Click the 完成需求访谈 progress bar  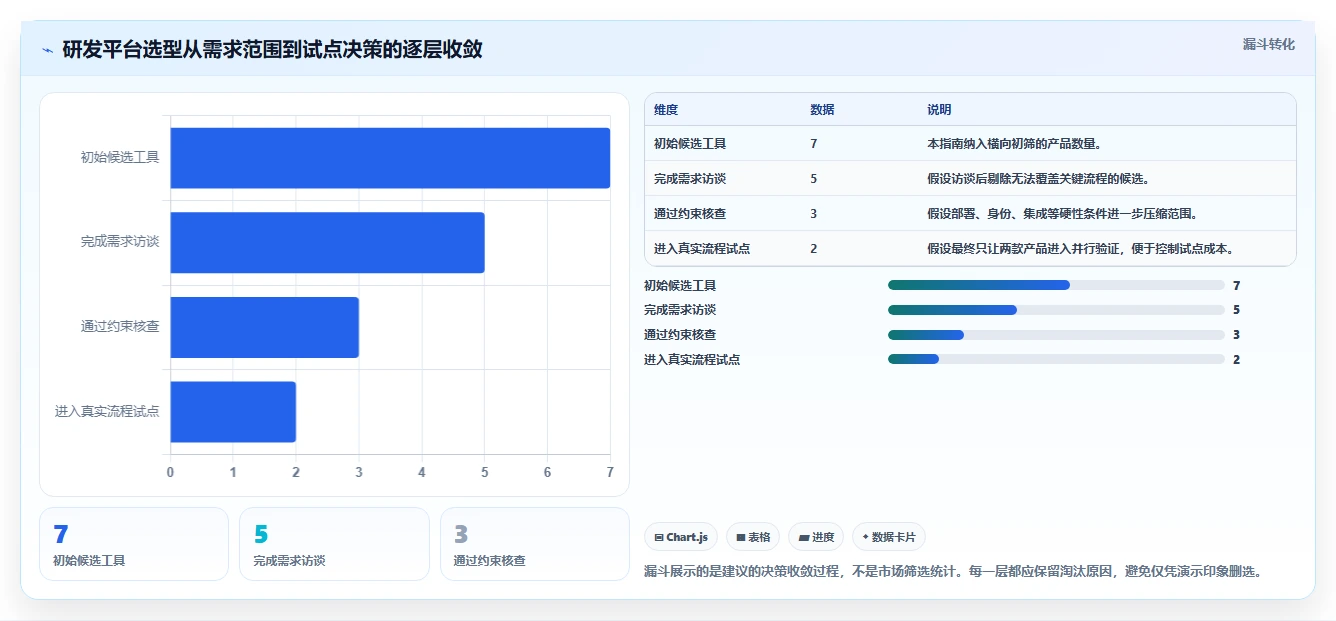(1056, 310)
